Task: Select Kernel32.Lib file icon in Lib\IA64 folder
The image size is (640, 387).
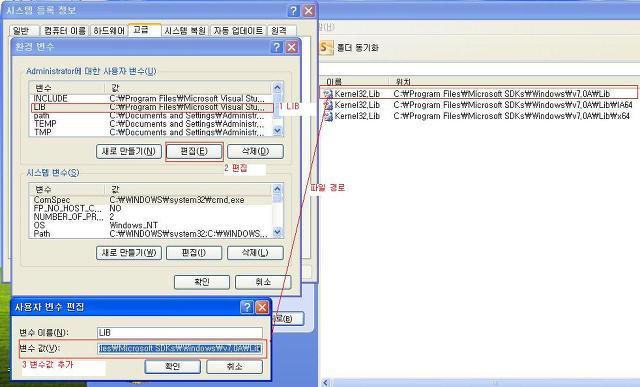Action: click(x=328, y=105)
